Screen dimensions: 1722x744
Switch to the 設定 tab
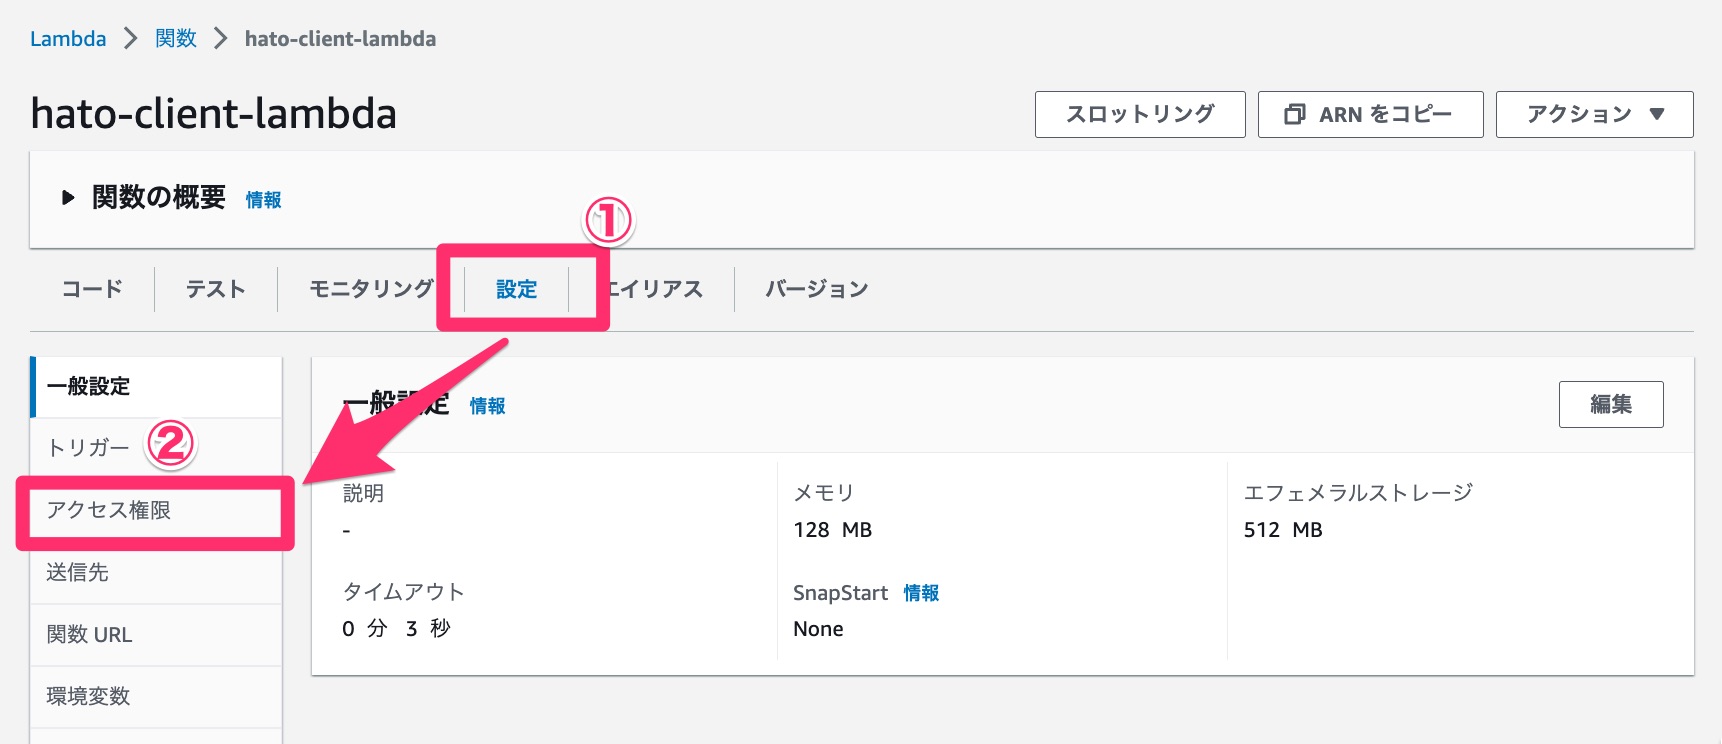(517, 289)
